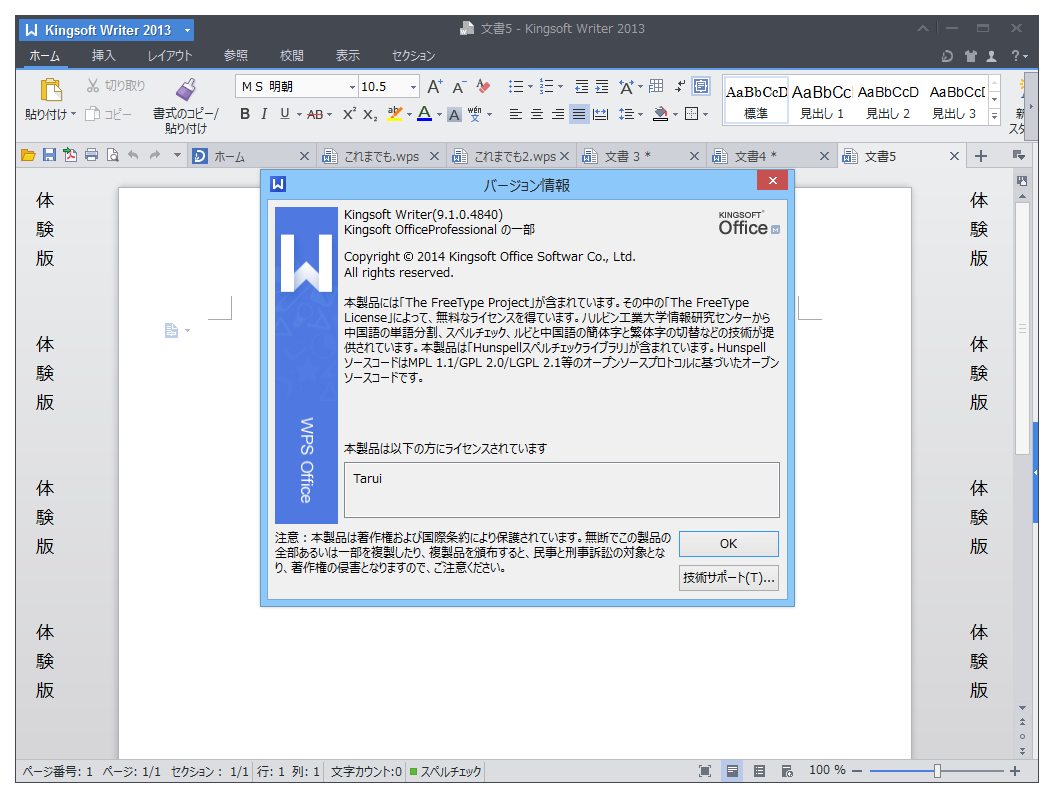Select the superscript icon
Screen dimensions: 1054x798
click(x=348, y=114)
